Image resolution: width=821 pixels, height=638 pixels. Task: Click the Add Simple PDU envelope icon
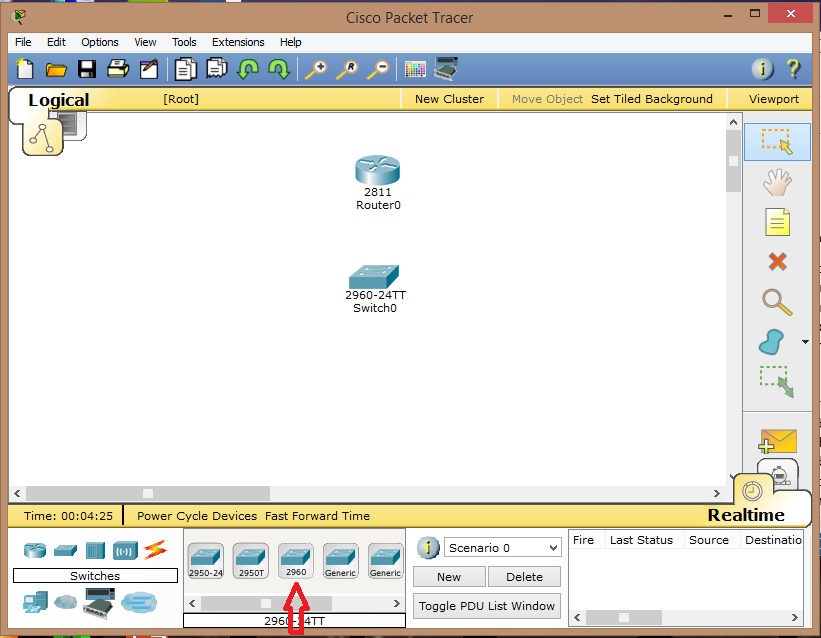point(777,441)
